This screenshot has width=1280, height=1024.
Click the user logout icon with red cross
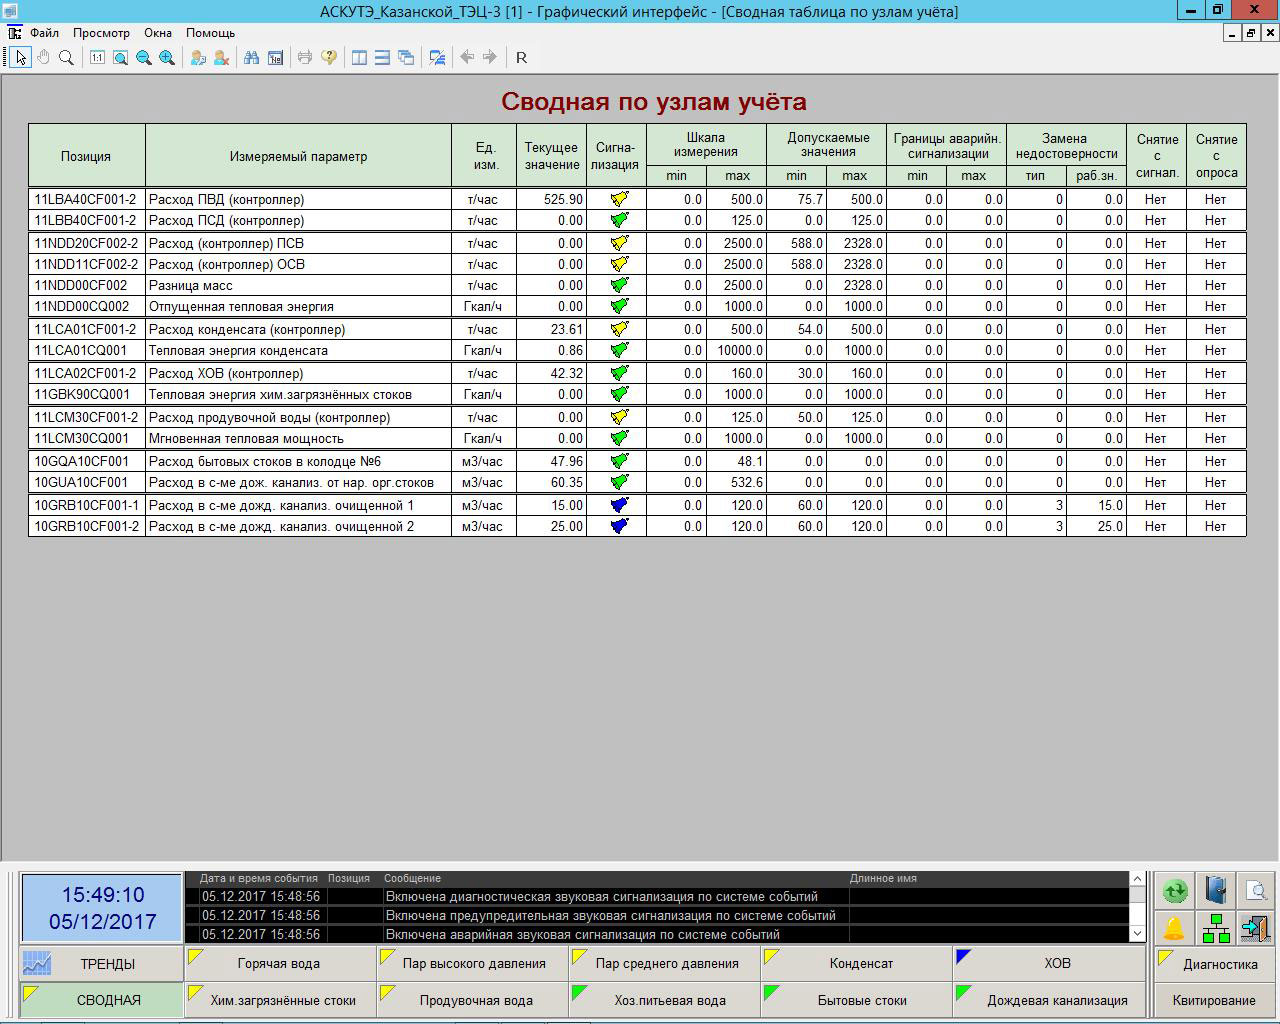click(221, 57)
